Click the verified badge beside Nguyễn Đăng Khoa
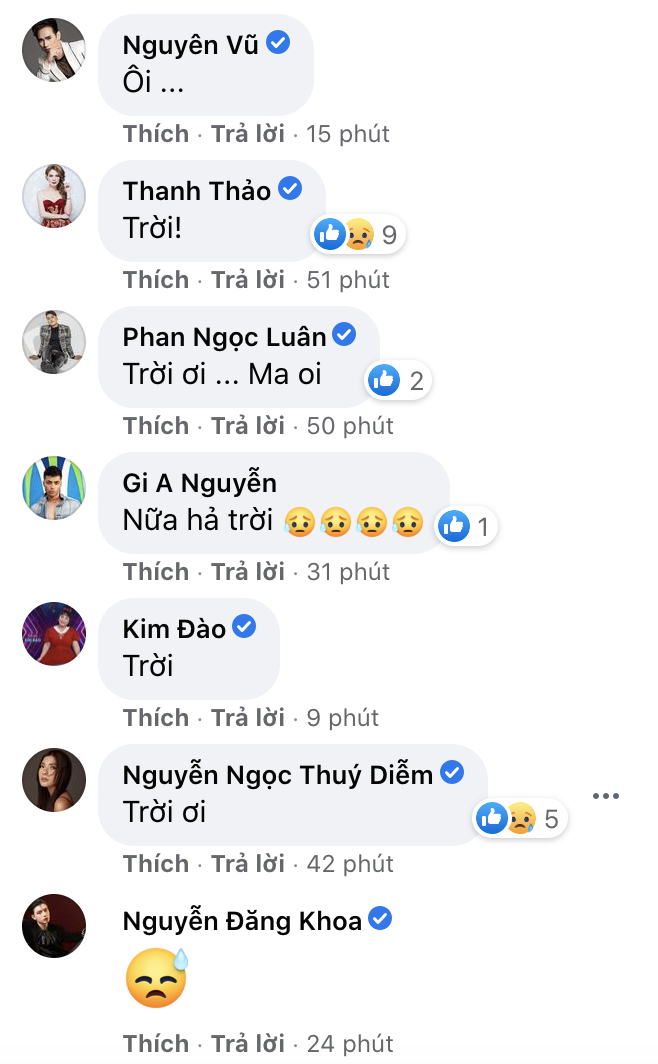The width and height of the screenshot is (658, 1064). click(x=380, y=919)
